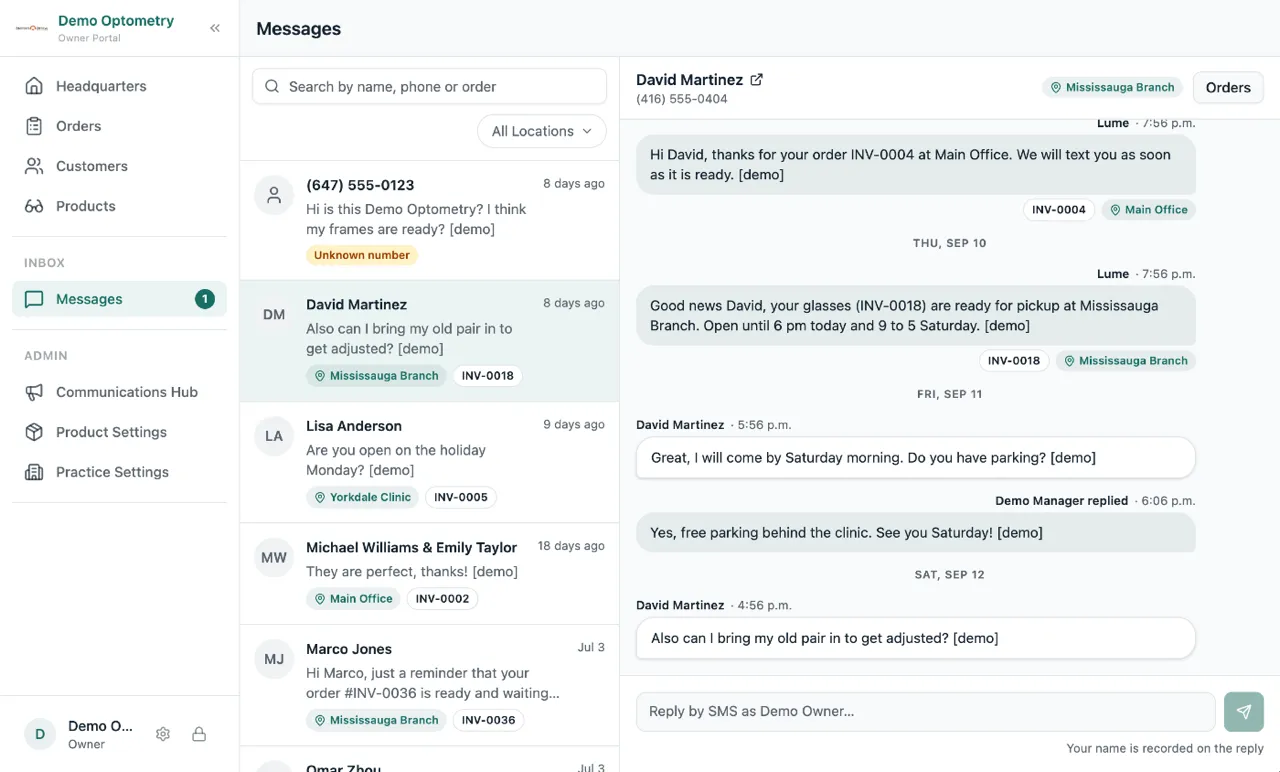This screenshot has height=772, width=1280.
Task: Click the Customers people icon
Action: [34, 166]
